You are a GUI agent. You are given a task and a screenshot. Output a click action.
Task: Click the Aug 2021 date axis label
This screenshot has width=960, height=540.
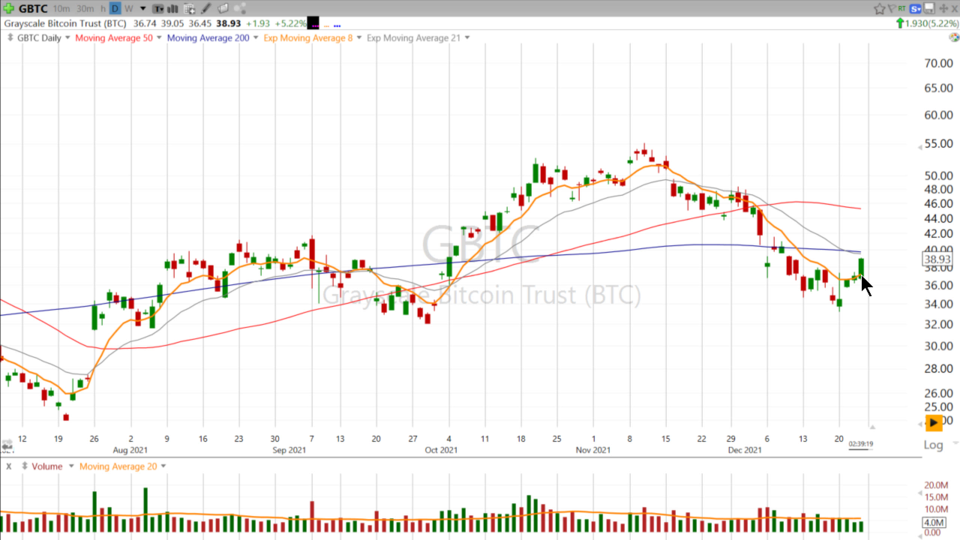coord(130,450)
